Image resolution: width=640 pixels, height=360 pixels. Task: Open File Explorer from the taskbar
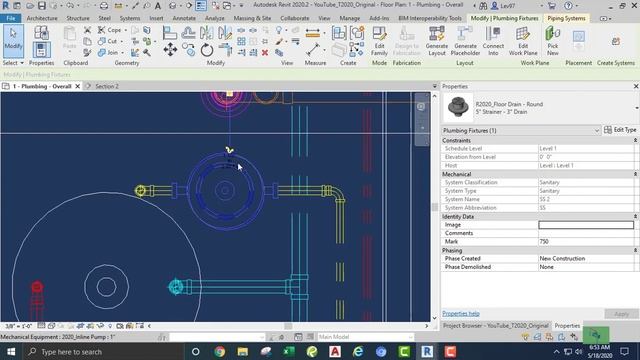(x=243, y=351)
